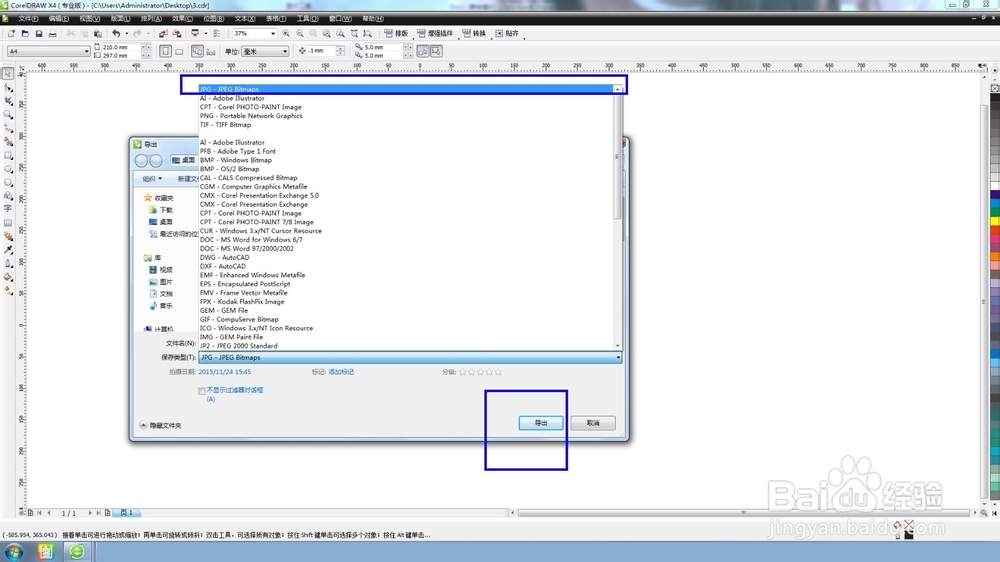Select 桌面 in the dialog sidebar
This screenshot has width=1000, height=562.
pos(160,222)
